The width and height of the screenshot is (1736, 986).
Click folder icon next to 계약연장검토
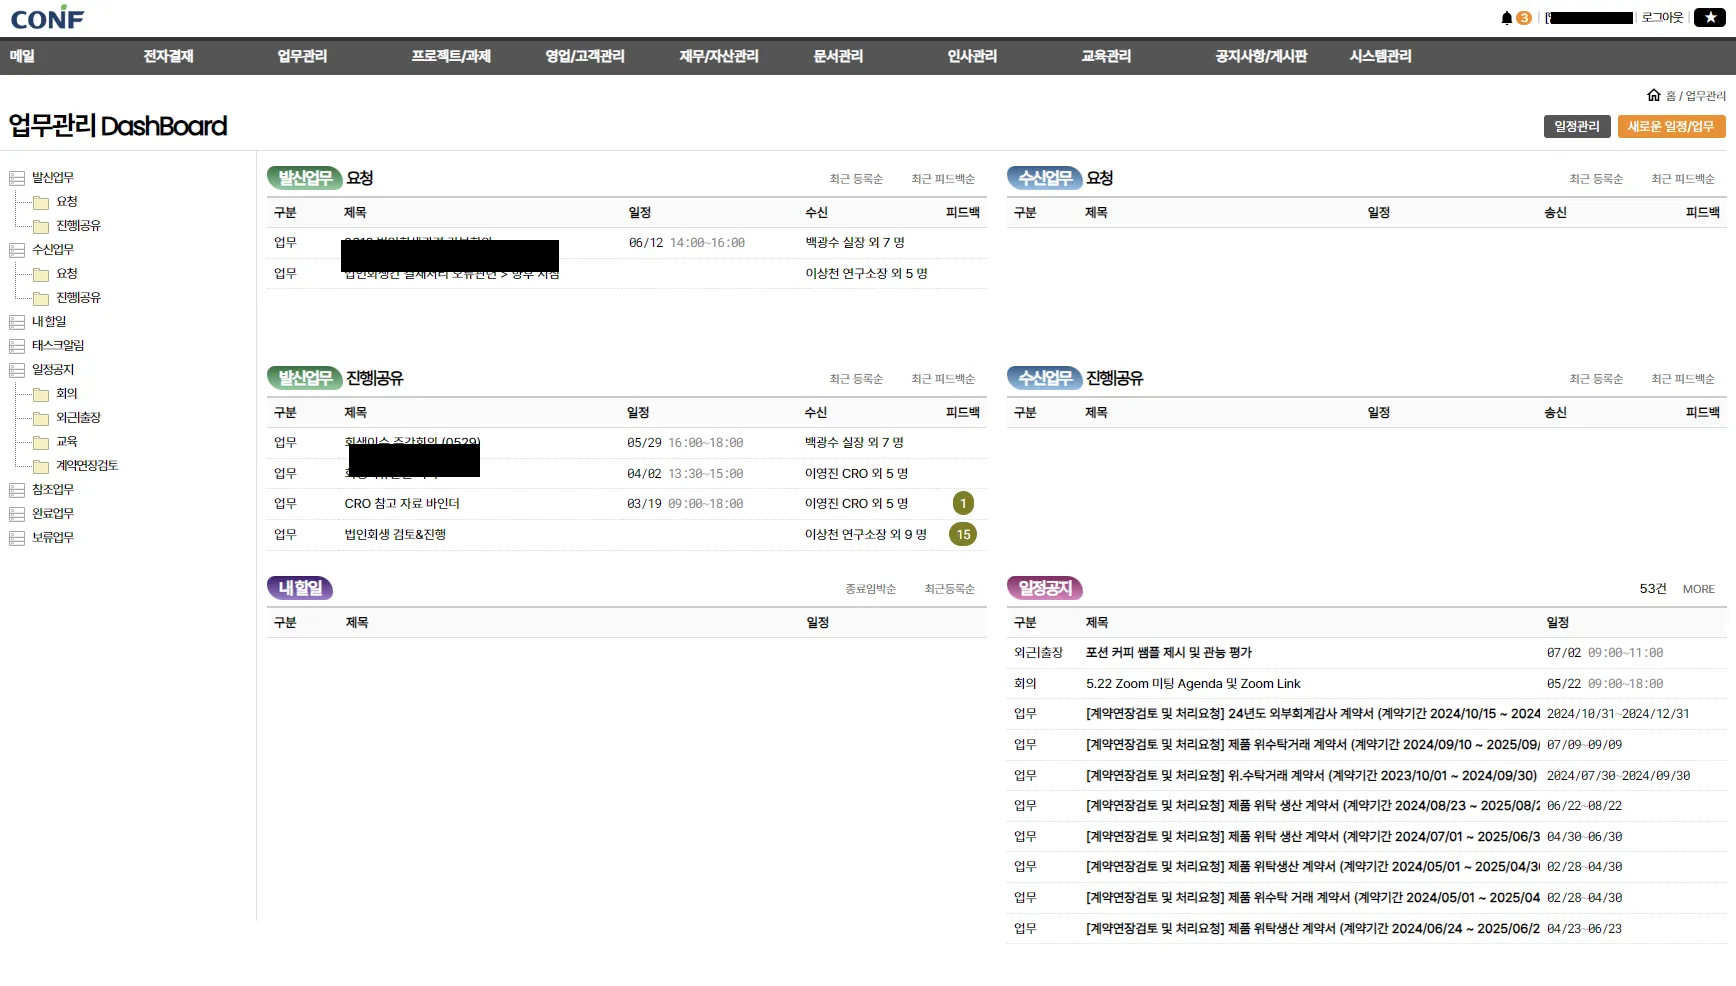point(41,466)
